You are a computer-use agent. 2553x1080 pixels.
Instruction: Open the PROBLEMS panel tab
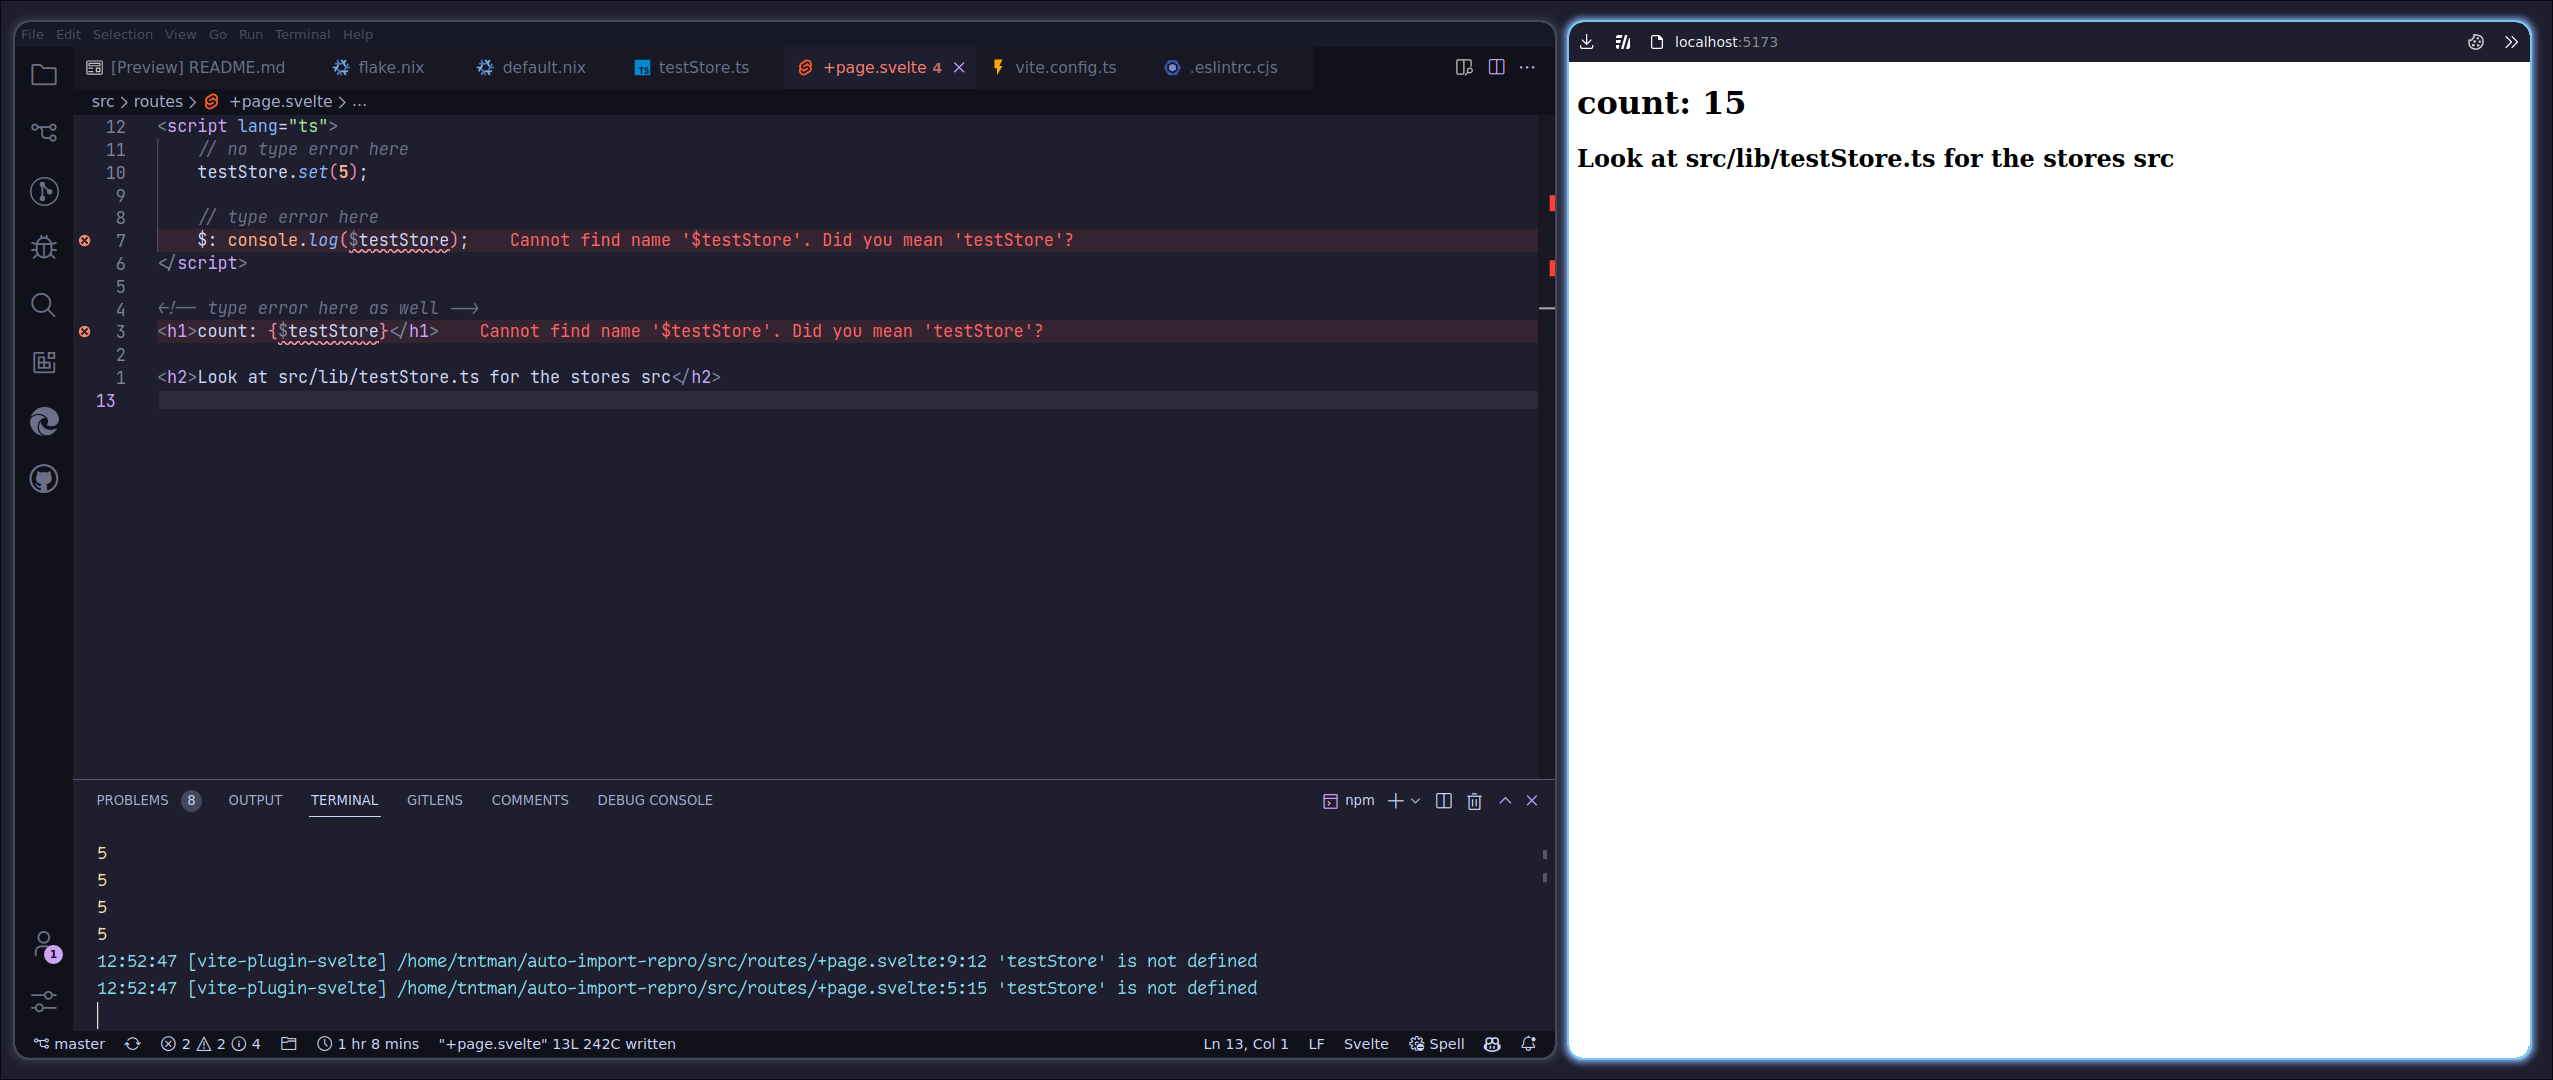click(x=133, y=800)
